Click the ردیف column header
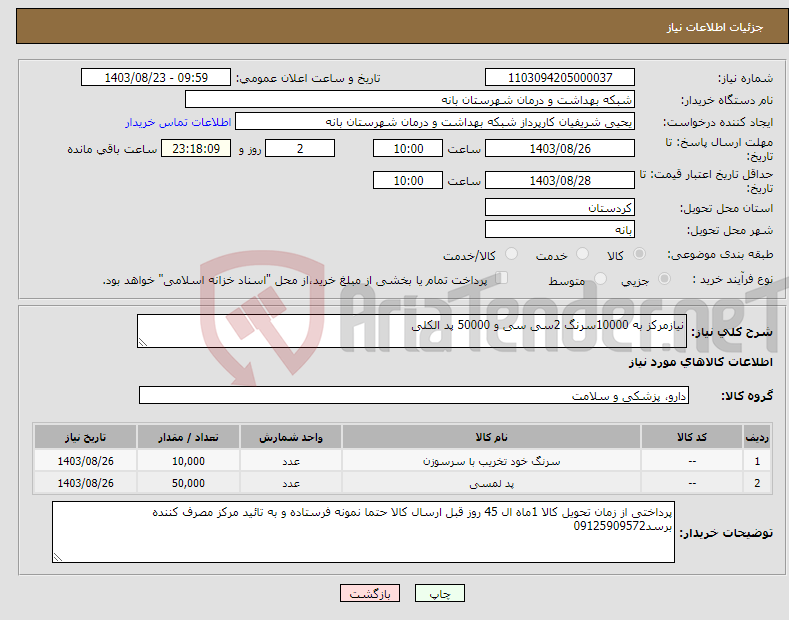The image size is (789, 620). [757, 437]
